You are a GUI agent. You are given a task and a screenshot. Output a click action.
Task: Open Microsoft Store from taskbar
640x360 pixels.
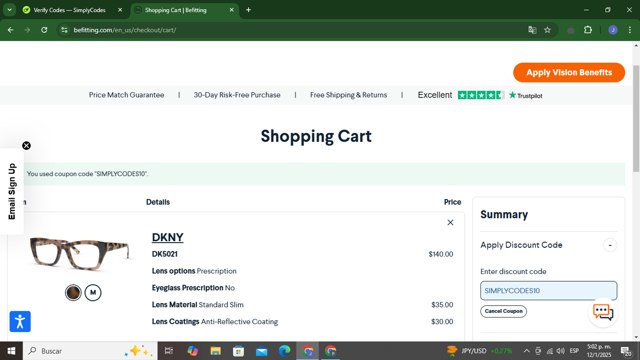click(x=238, y=351)
